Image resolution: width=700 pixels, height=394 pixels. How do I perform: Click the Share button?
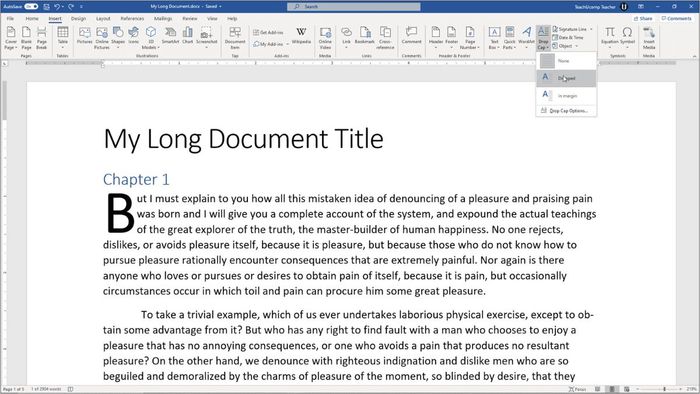(643, 19)
